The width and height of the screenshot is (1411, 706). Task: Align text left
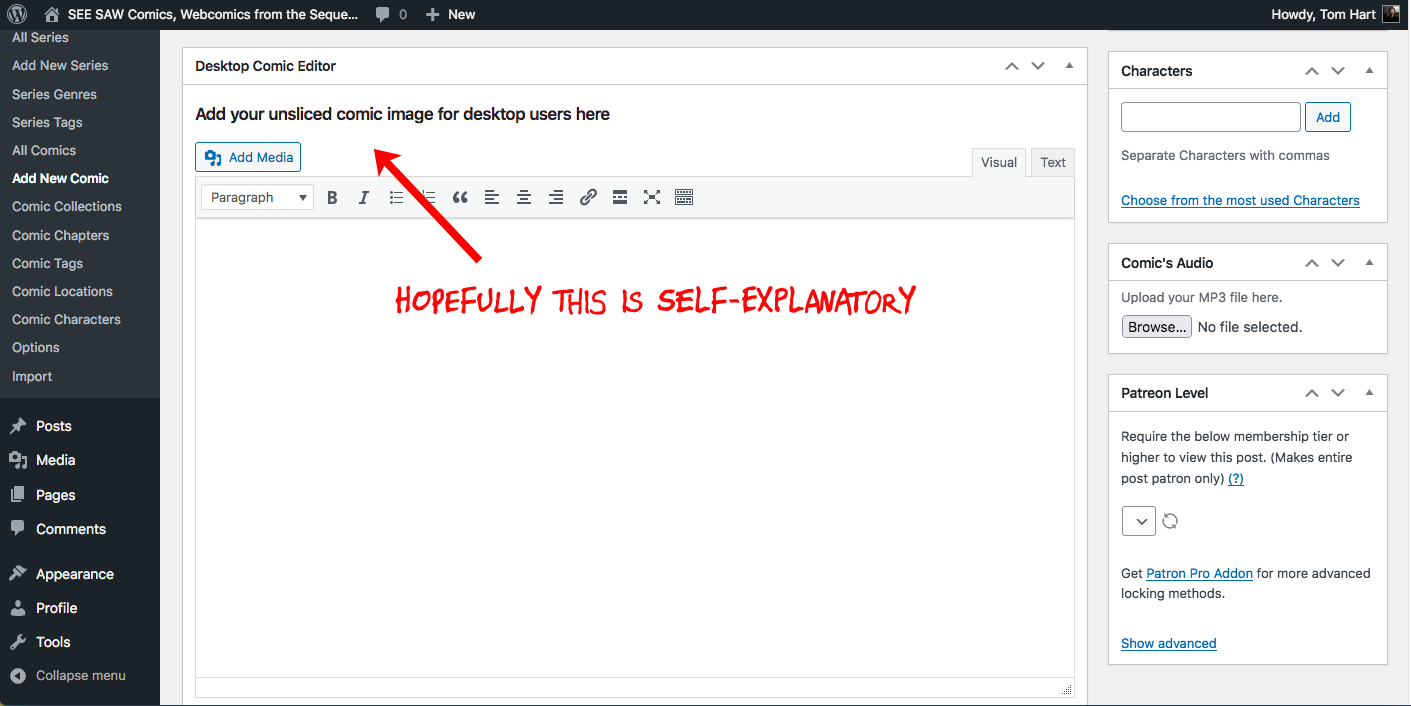[x=492, y=197]
